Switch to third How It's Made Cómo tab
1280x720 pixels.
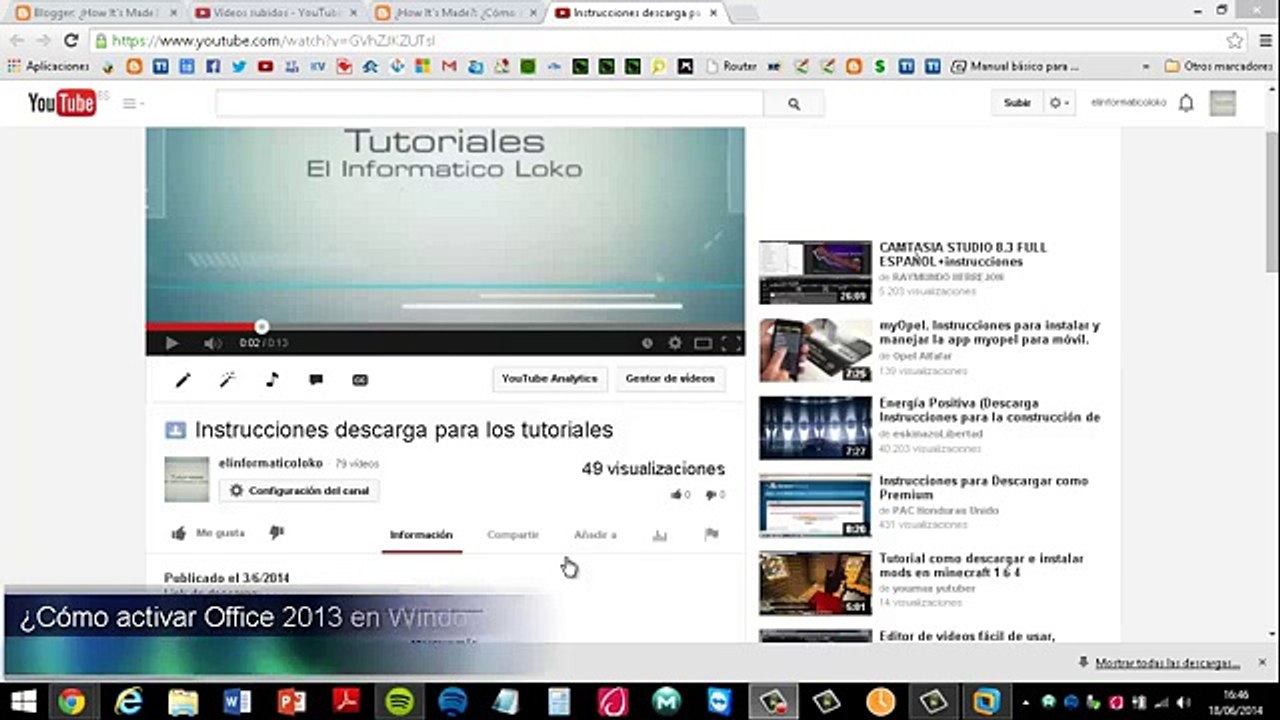[x=455, y=13]
